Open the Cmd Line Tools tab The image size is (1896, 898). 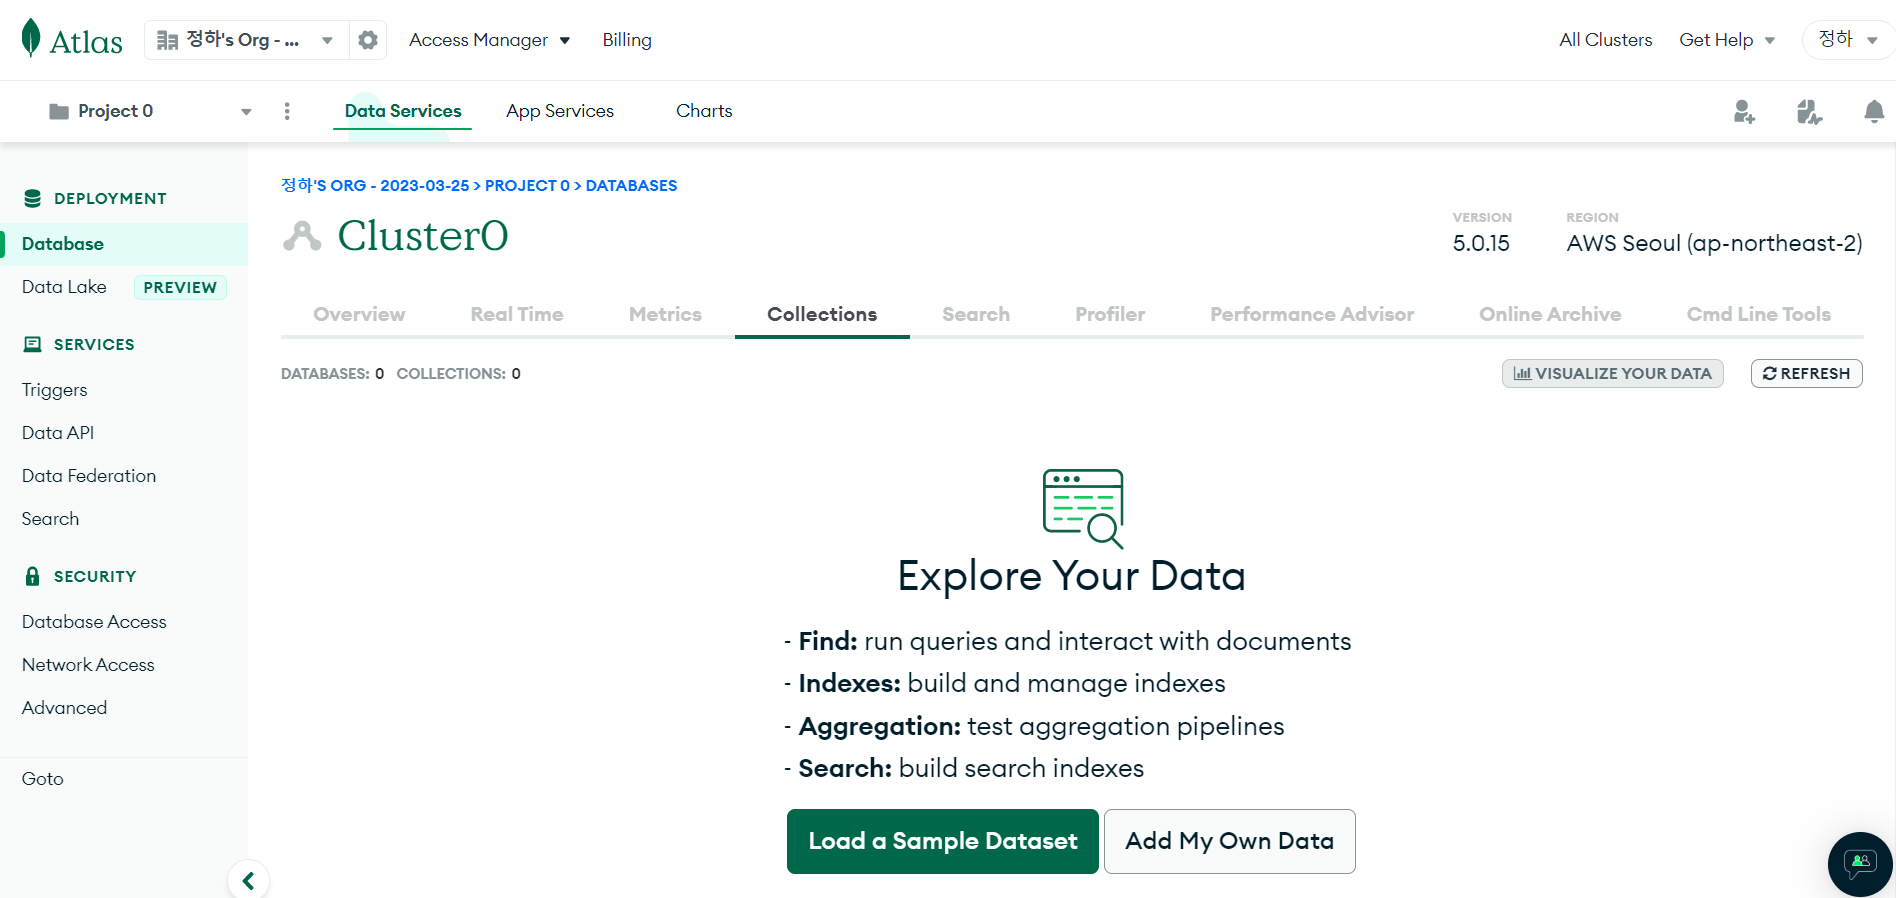(1759, 314)
